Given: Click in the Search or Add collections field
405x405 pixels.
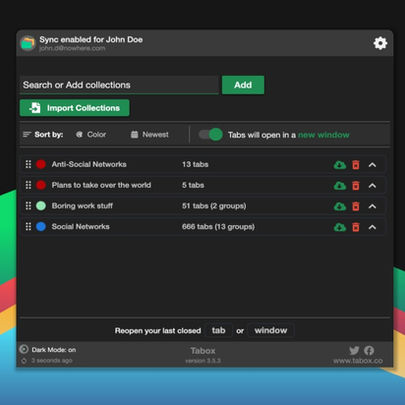Looking at the screenshot, I should pos(119,85).
